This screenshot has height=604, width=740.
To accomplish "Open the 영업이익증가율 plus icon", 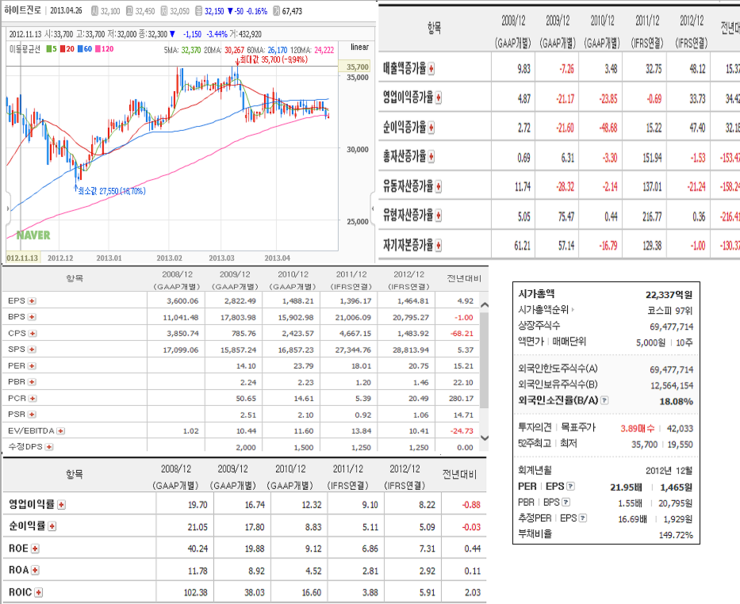I will (x=438, y=98).
